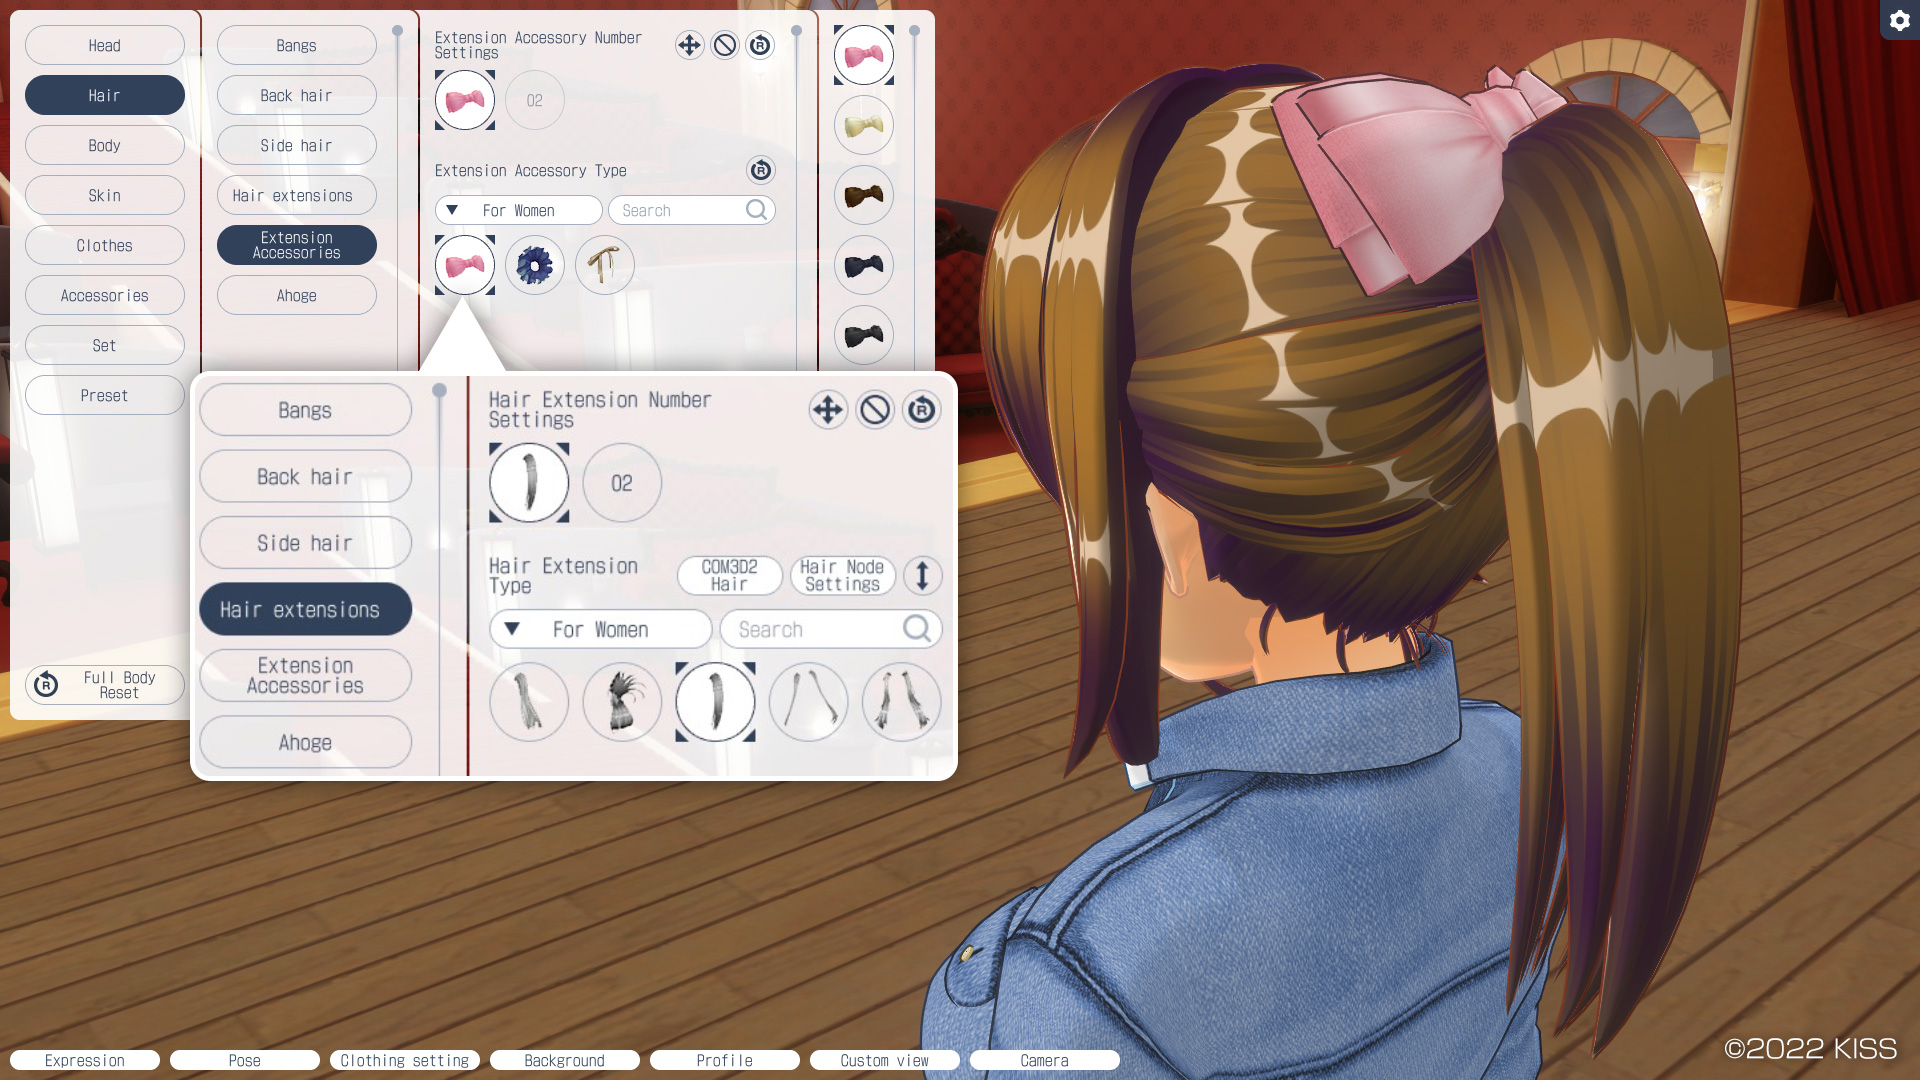Toggle the COM3D2 Hair option
The height and width of the screenshot is (1080, 1920).
[x=729, y=576]
